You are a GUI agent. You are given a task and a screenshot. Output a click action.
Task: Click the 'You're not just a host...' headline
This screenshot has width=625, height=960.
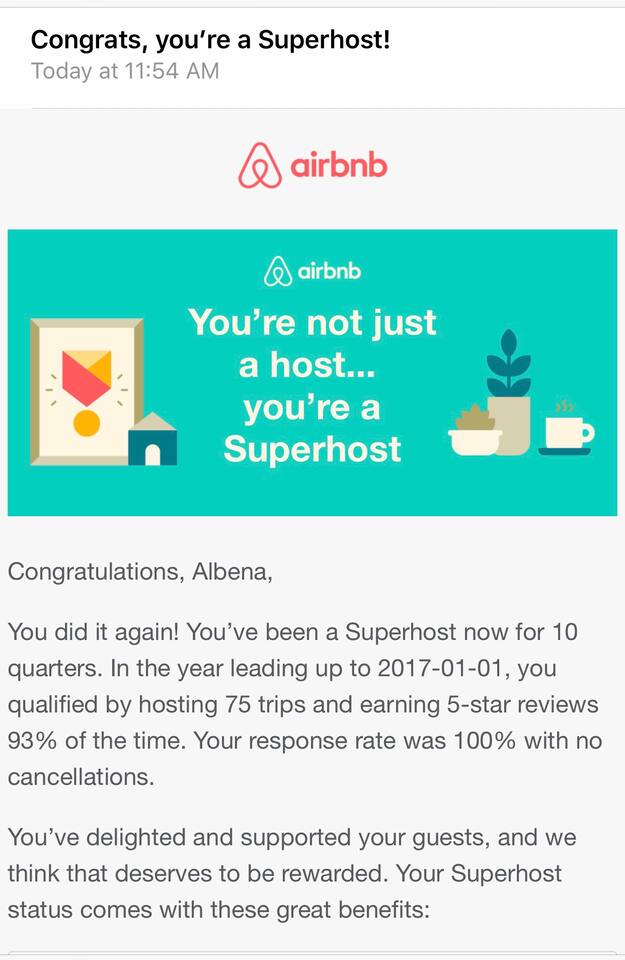pyautogui.click(x=312, y=343)
